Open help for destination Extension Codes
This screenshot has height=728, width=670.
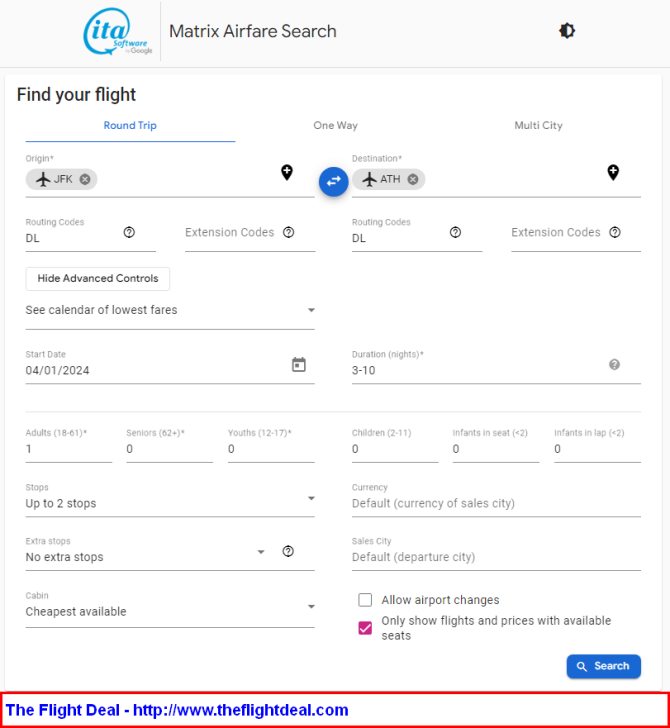pyautogui.click(x=615, y=232)
